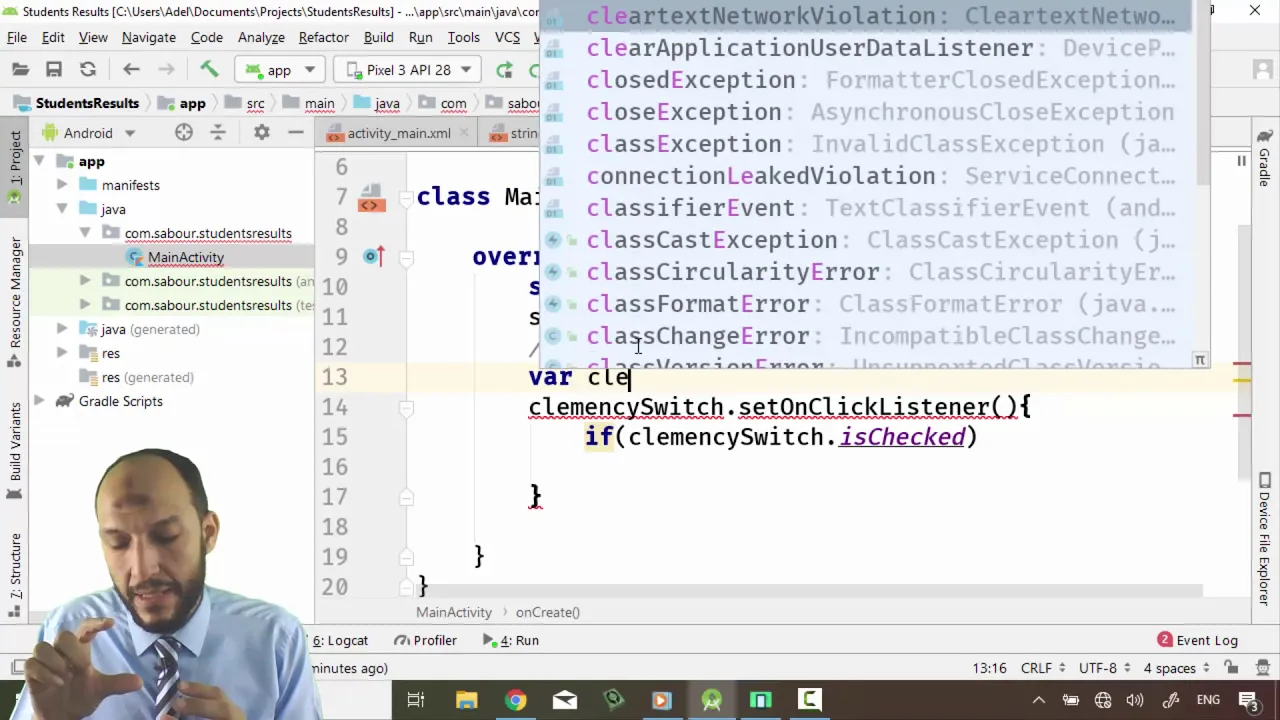Click the onCreate() breadcrumb below the editor
Screen dimensions: 1280x720
(x=547, y=612)
